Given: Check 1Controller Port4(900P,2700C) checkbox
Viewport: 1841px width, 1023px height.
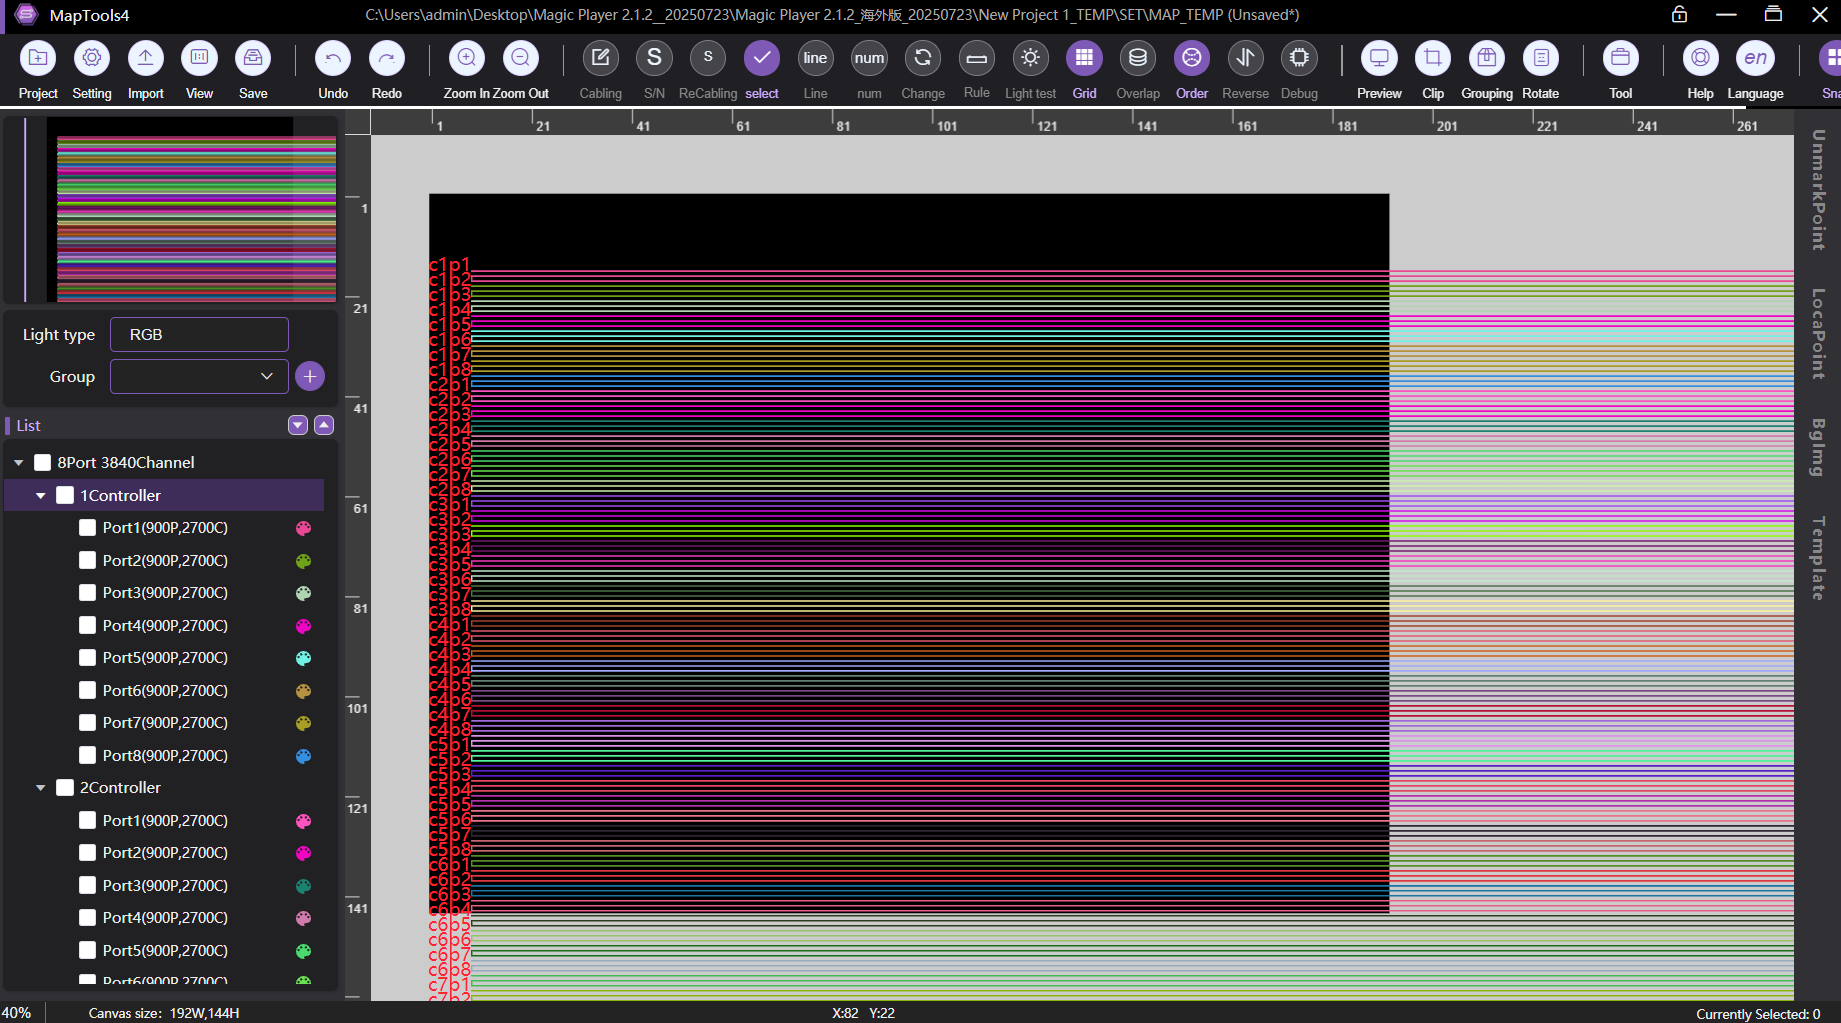Looking at the screenshot, I should click(x=88, y=626).
